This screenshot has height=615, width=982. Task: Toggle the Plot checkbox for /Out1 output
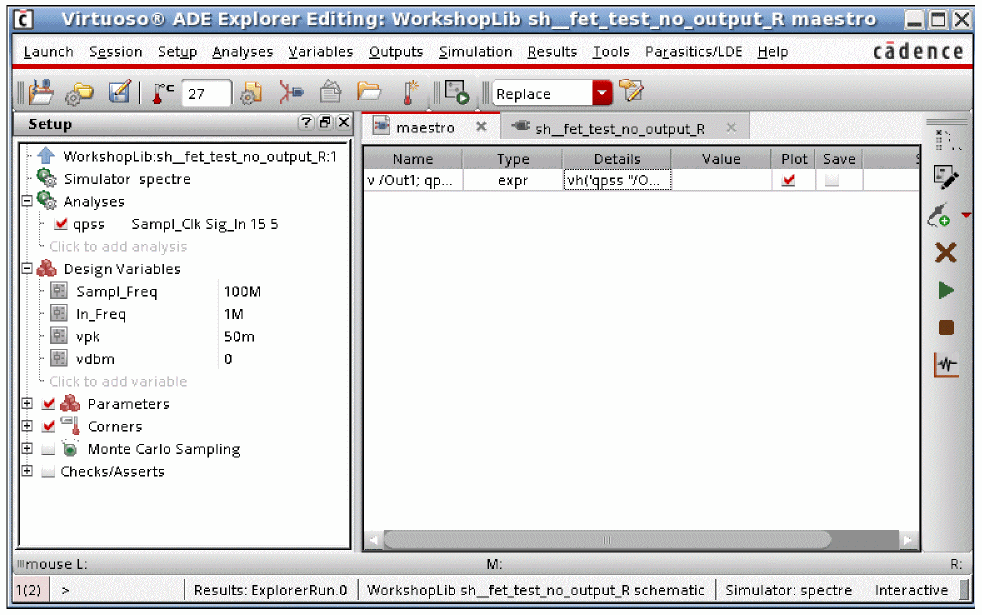789,180
